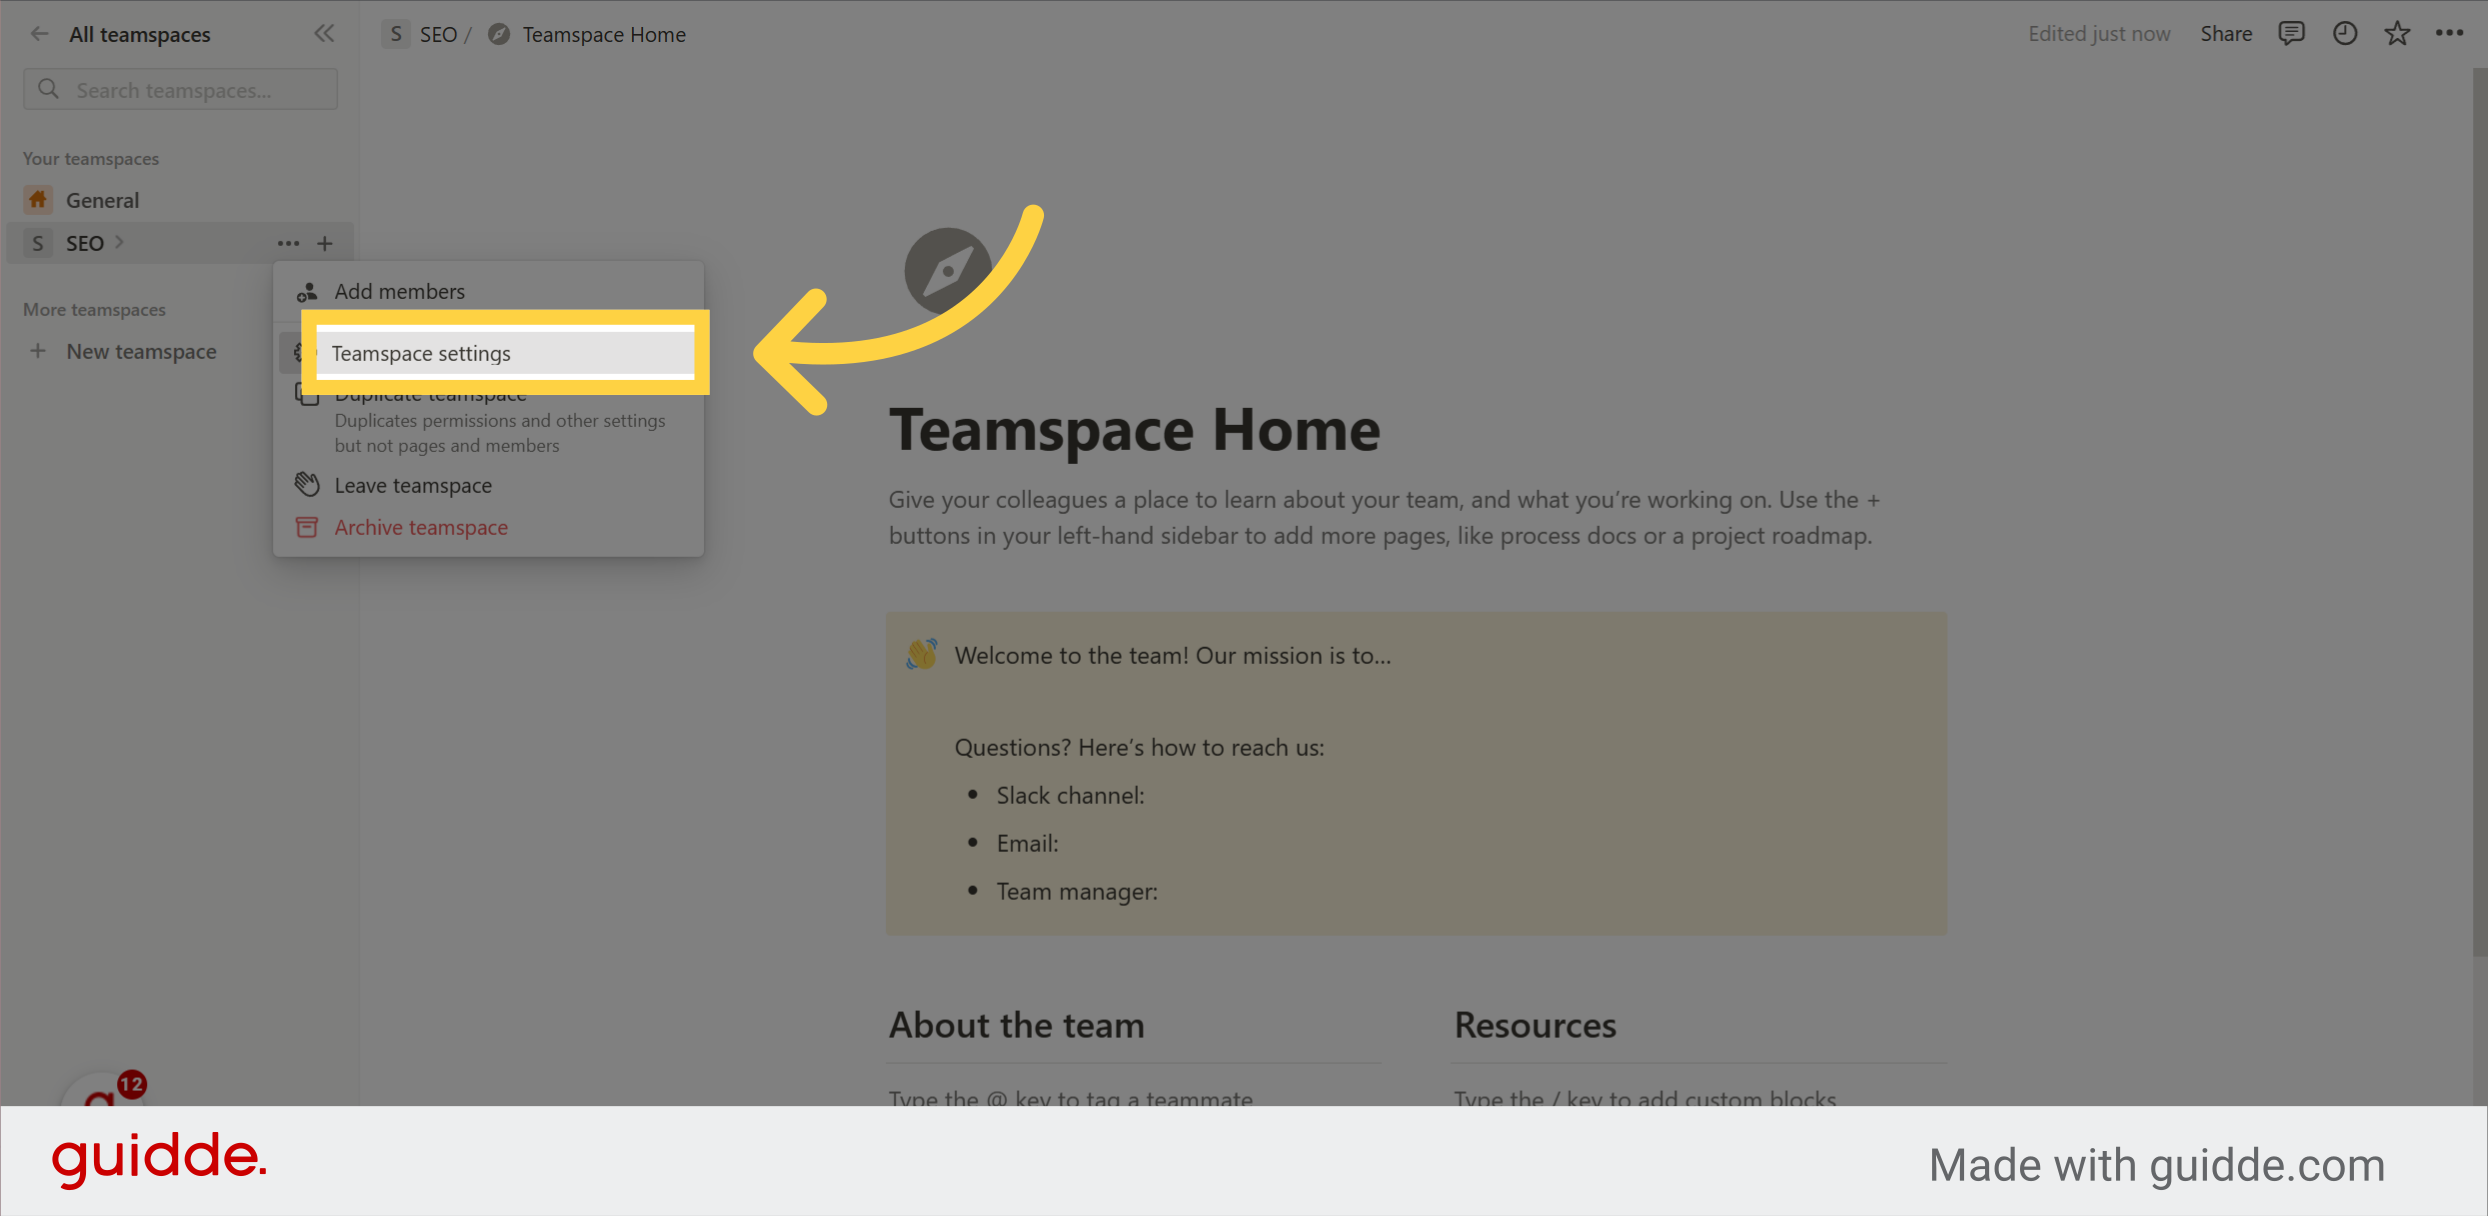Collapse the sidebar with double-chevron

click(x=324, y=33)
